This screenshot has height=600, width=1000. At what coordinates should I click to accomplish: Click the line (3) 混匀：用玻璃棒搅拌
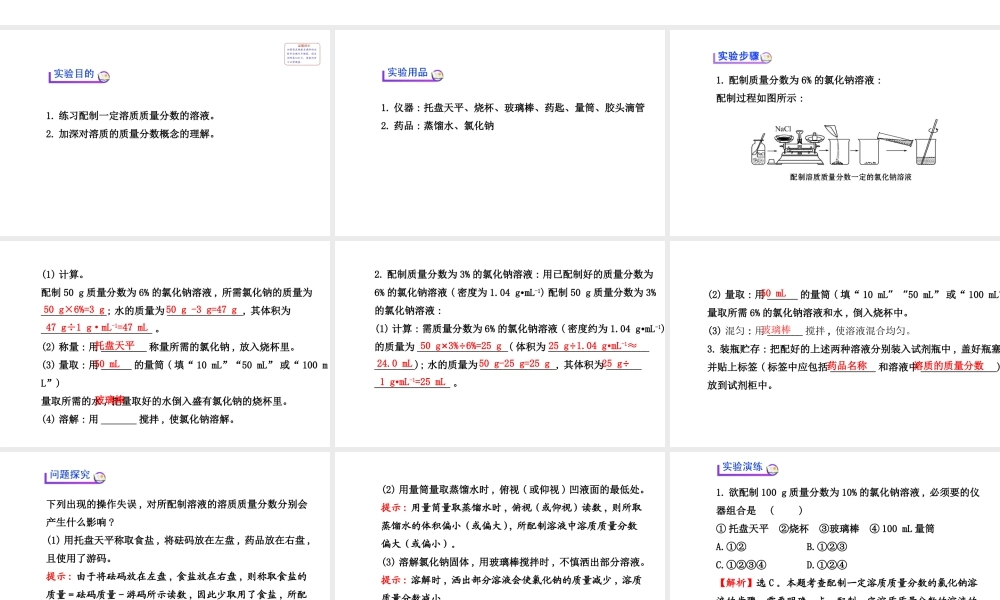[809, 330]
